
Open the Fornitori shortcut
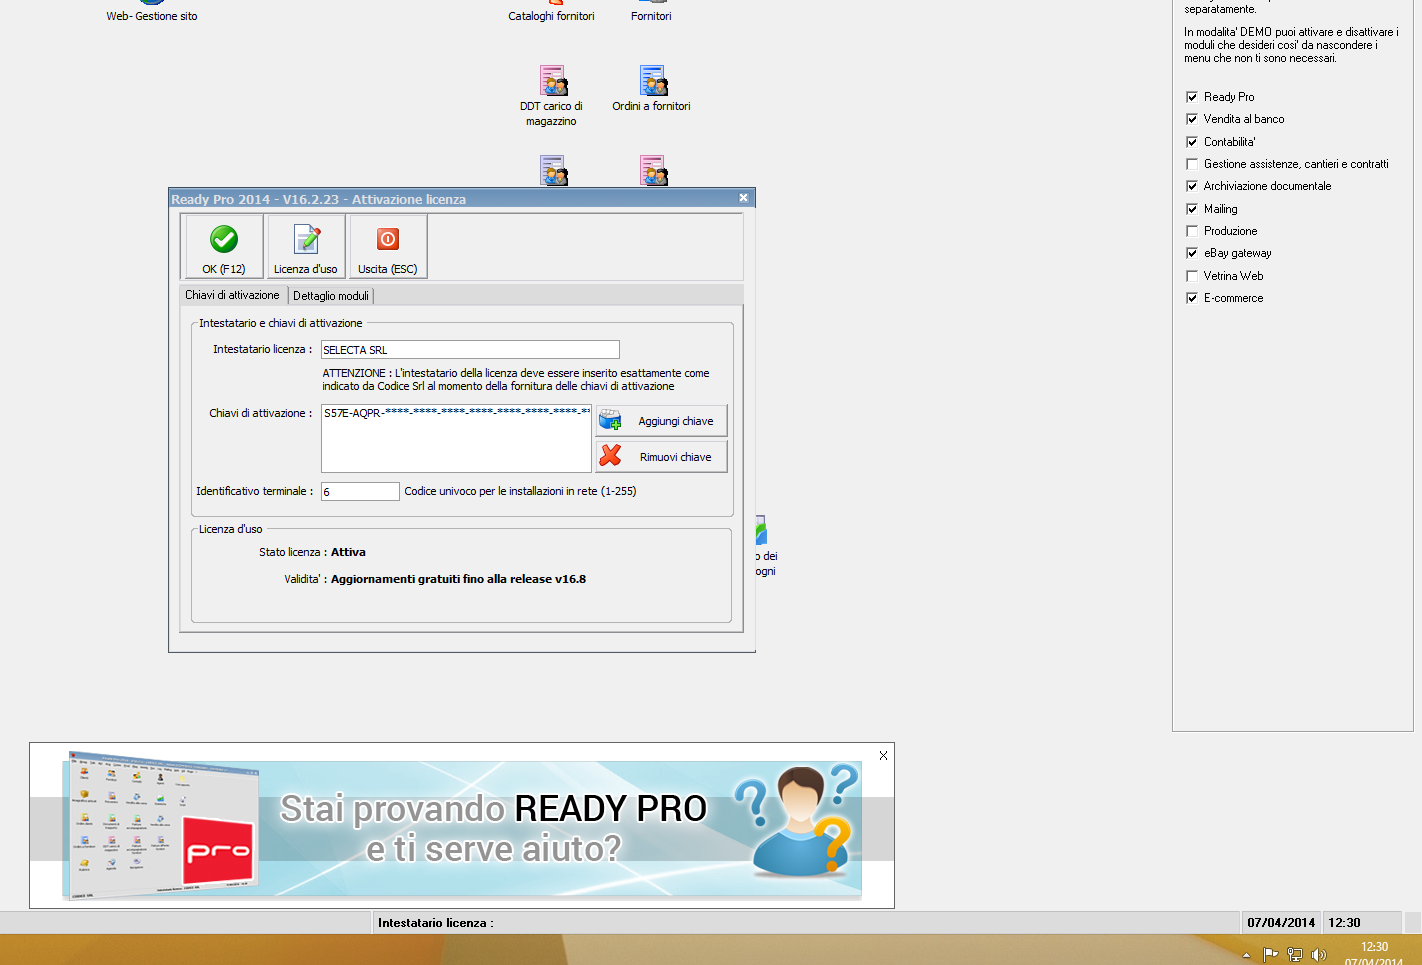(651, 12)
